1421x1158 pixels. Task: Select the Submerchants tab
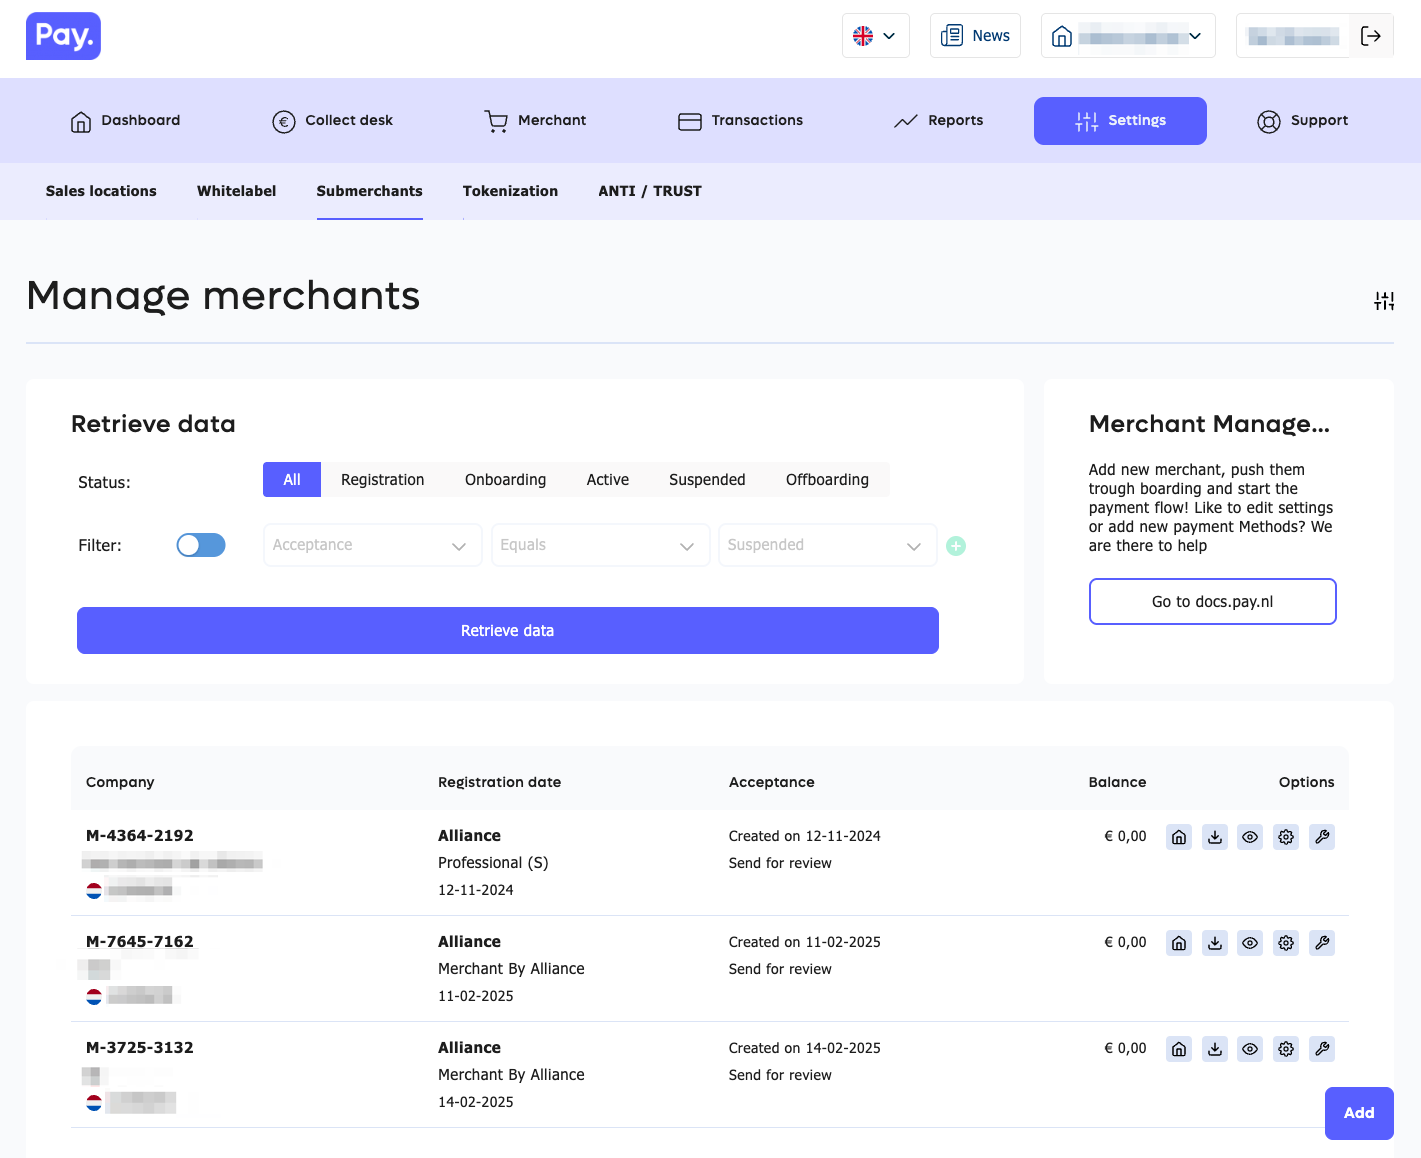(370, 191)
